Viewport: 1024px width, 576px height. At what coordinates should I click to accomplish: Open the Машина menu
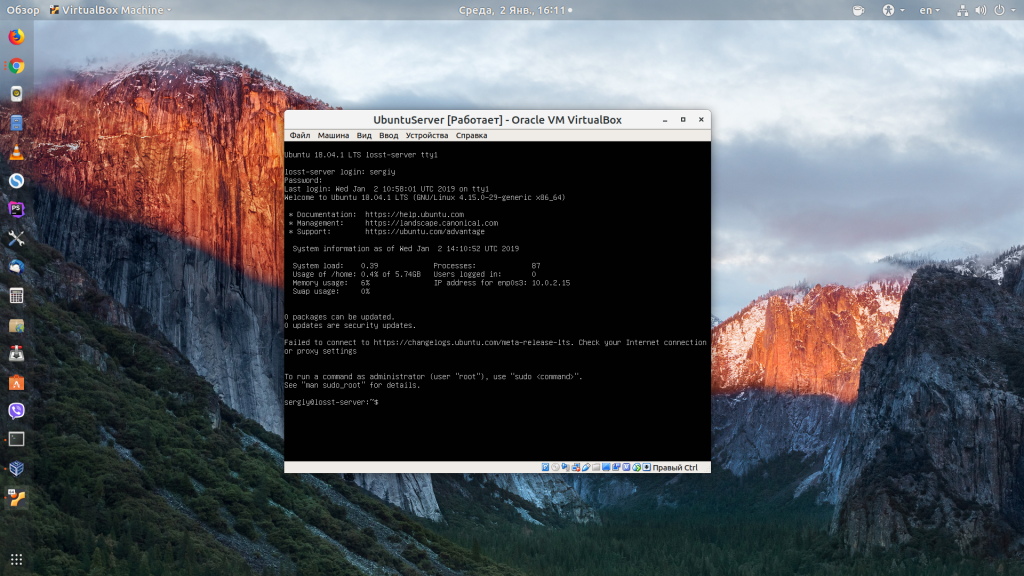pos(336,133)
